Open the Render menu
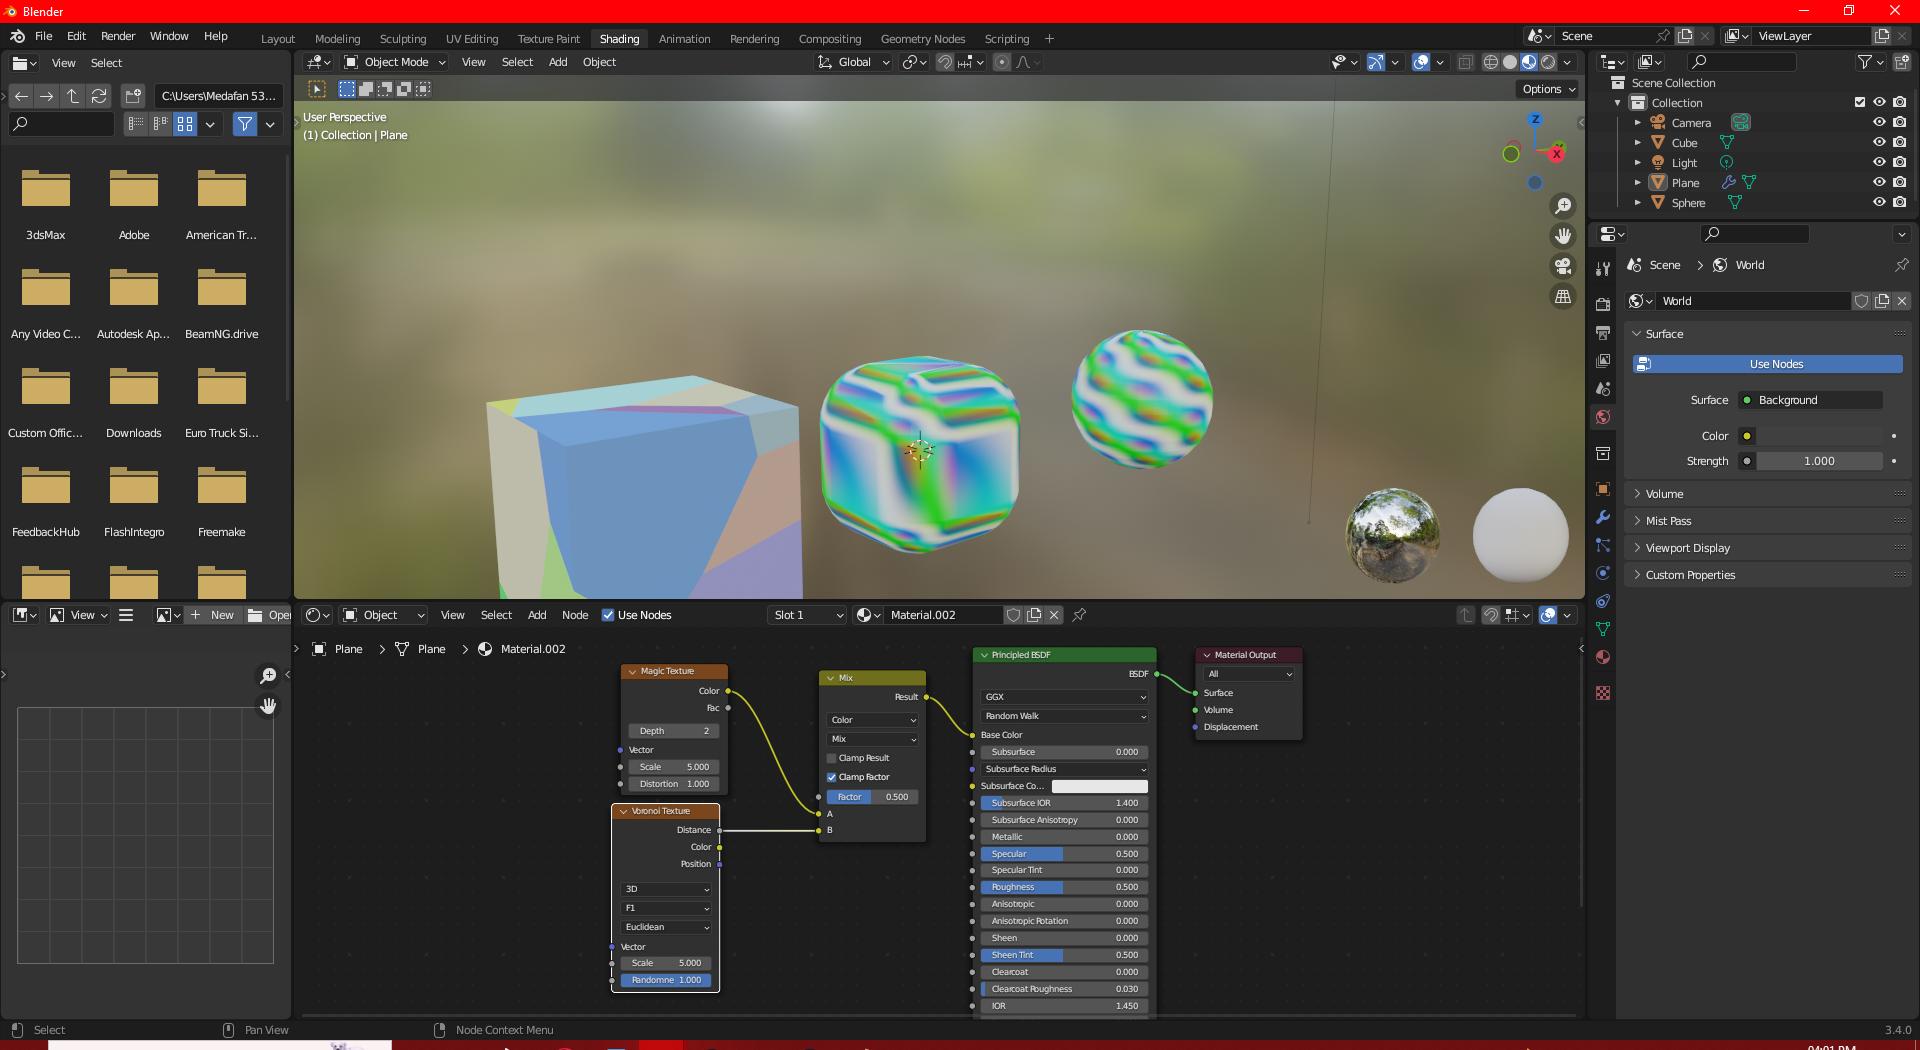 point(118,36)
